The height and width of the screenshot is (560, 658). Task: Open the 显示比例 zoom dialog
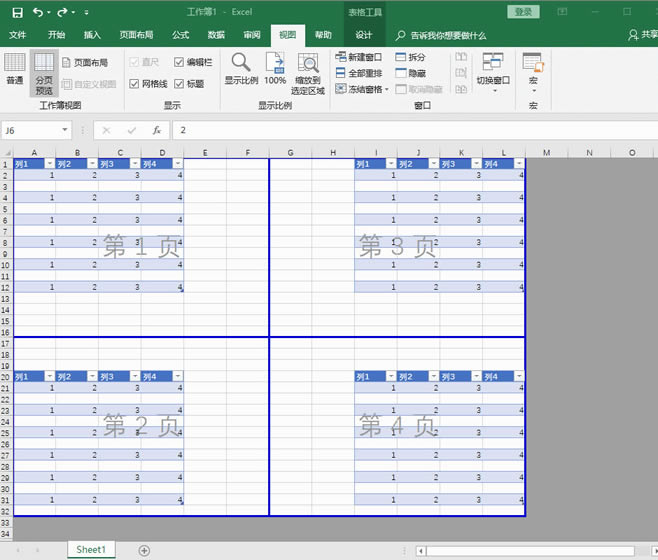pos(241,68)
